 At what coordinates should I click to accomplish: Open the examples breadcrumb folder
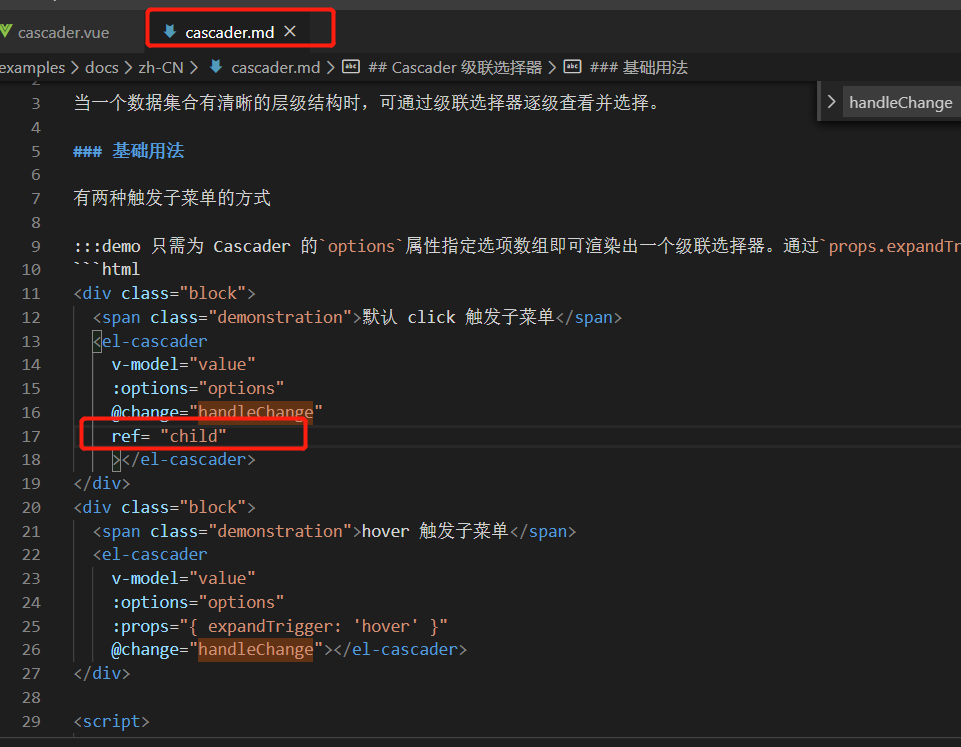32,67
